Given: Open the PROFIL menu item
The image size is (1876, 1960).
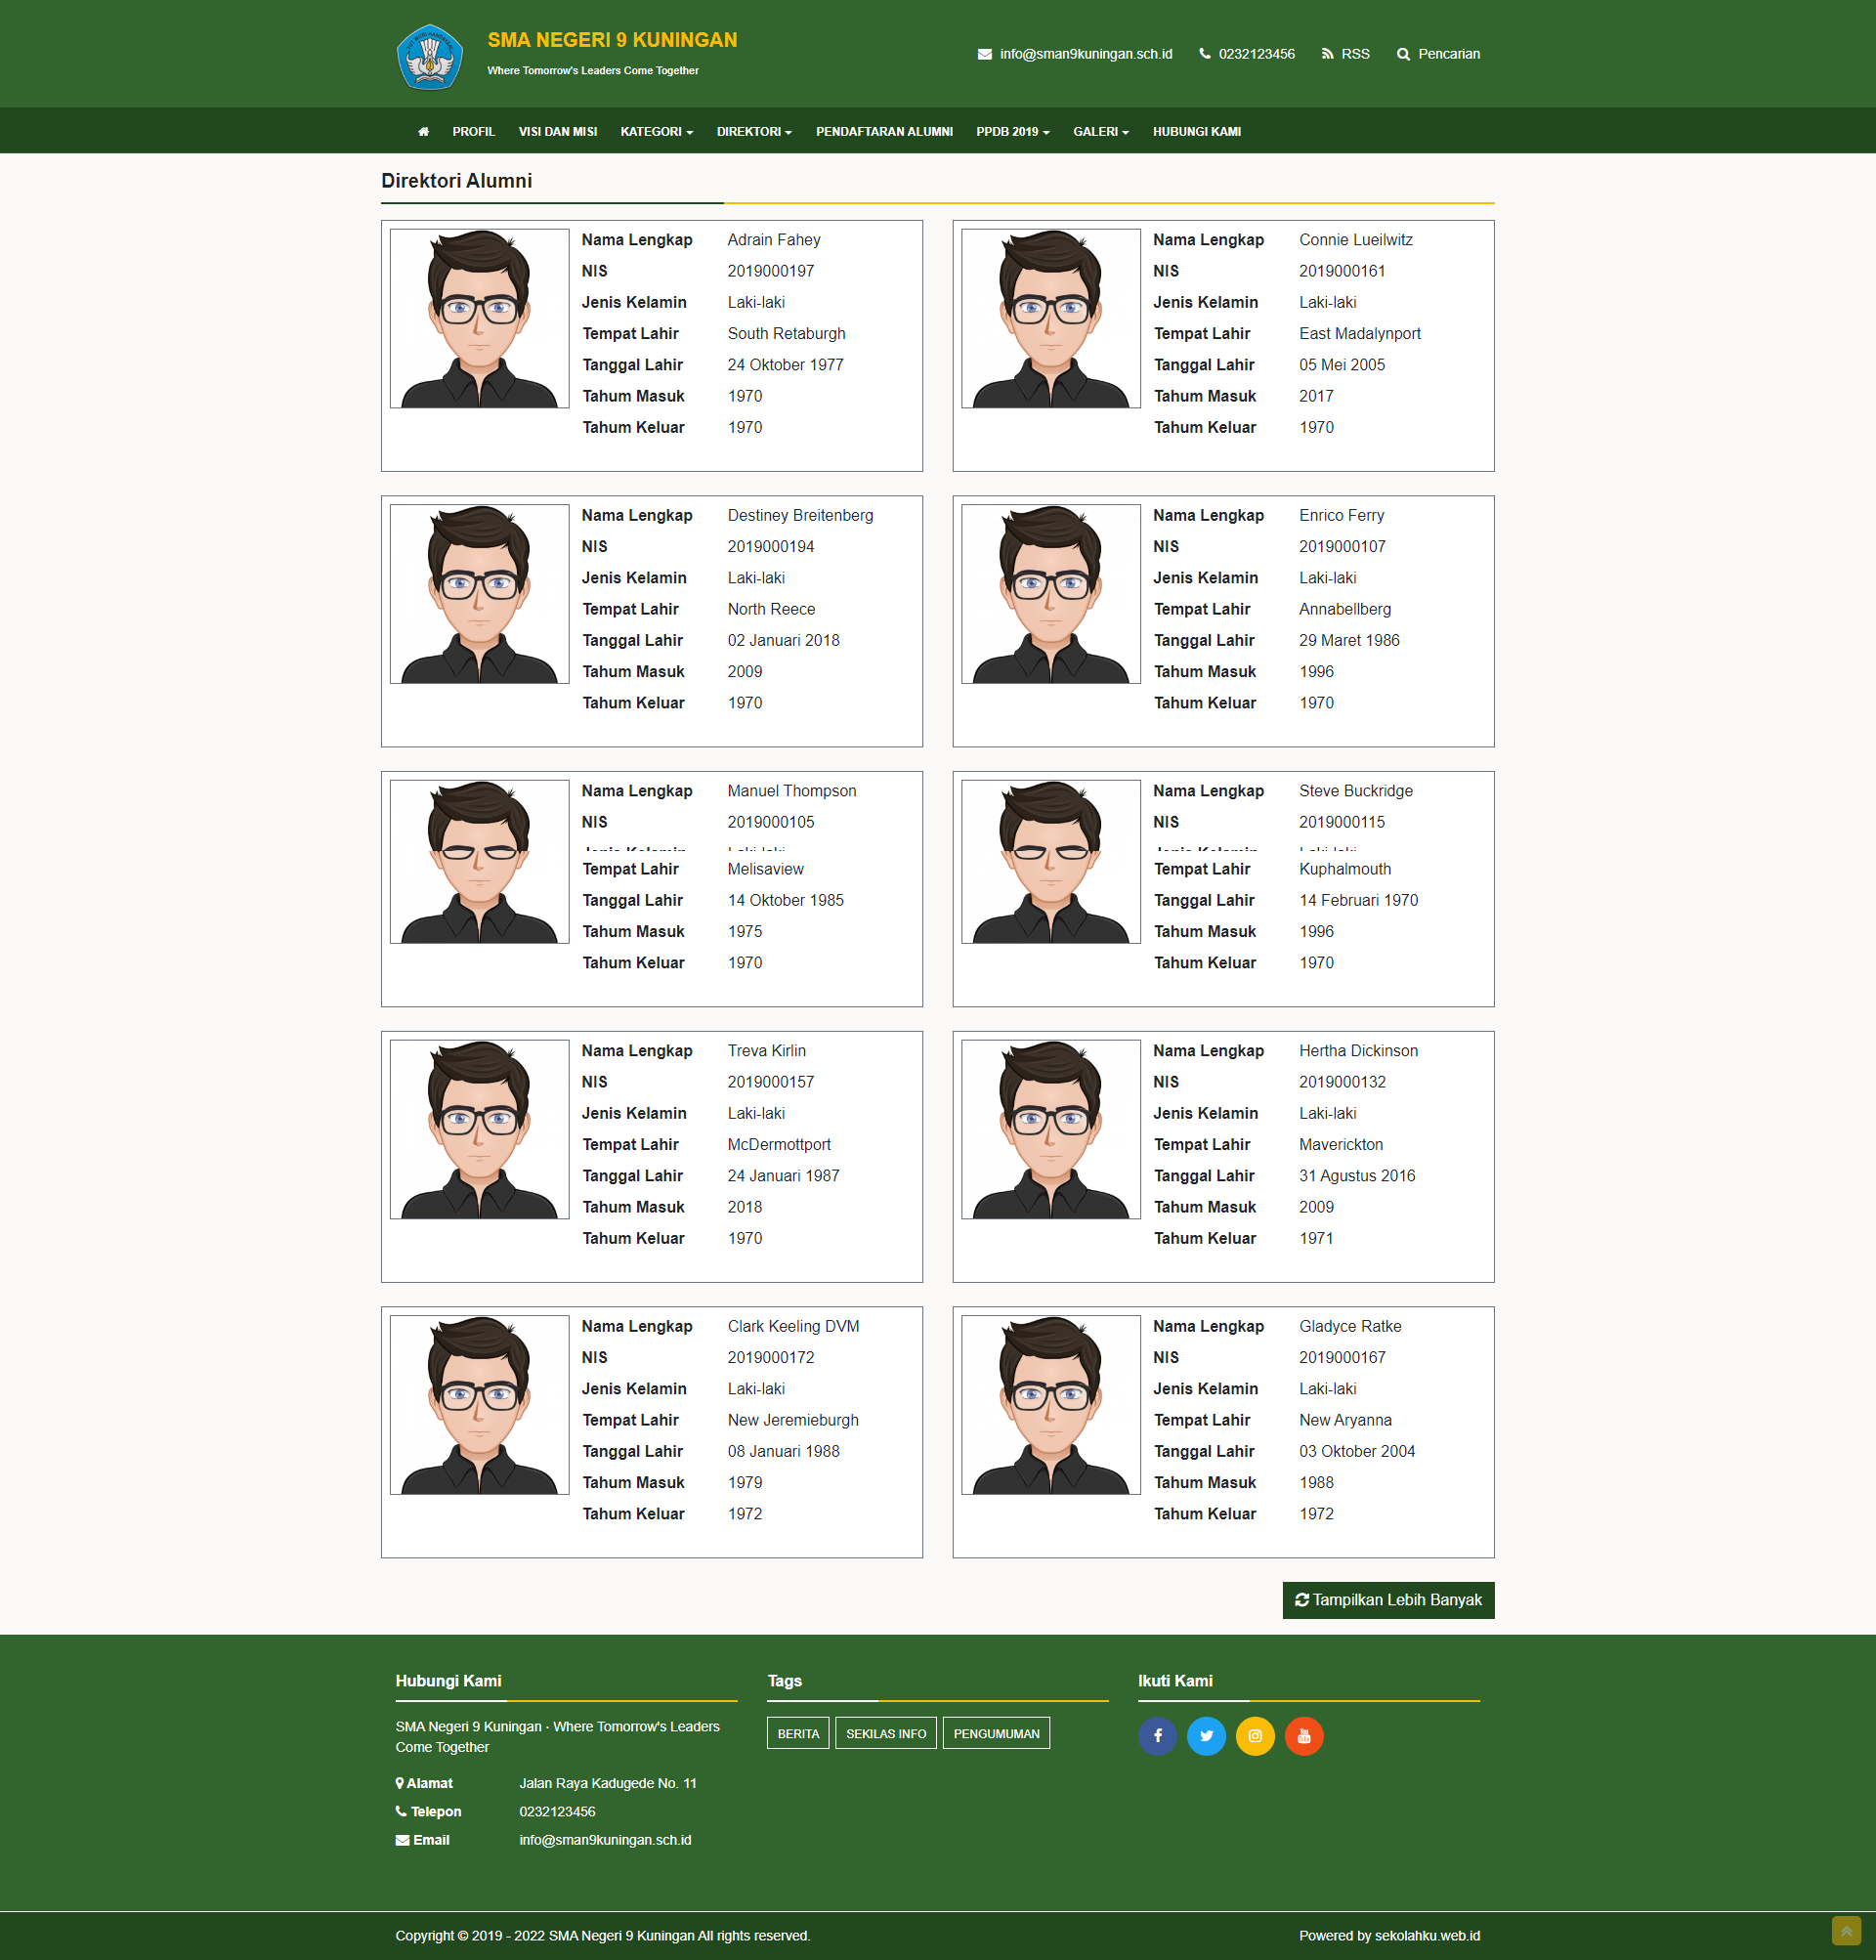Looking at the screenshot, I should [x=473, y=132].
